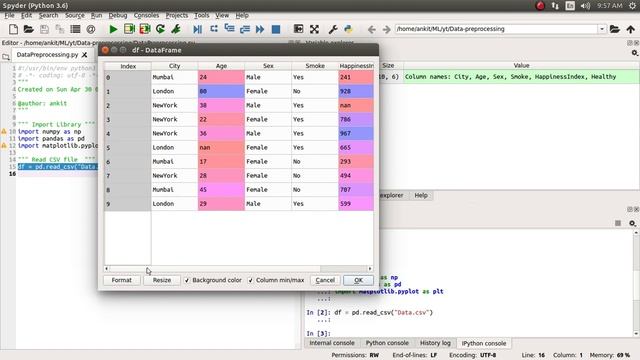Browse working directory folder icon
Image resolution: width=640 pixels, height=360 pixels.
tap(615, 29)
